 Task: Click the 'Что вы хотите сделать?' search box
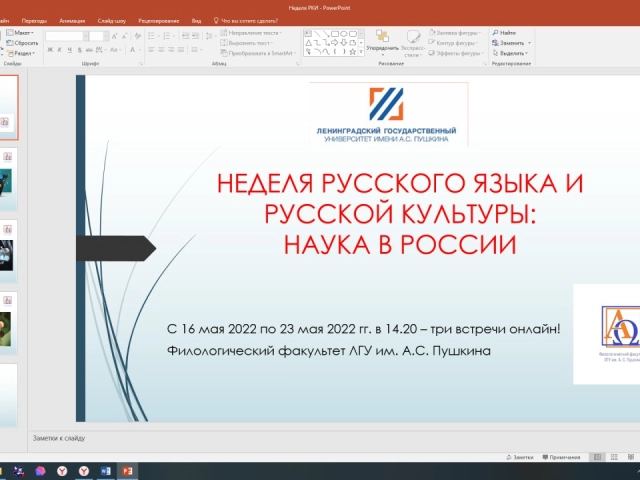246,21
